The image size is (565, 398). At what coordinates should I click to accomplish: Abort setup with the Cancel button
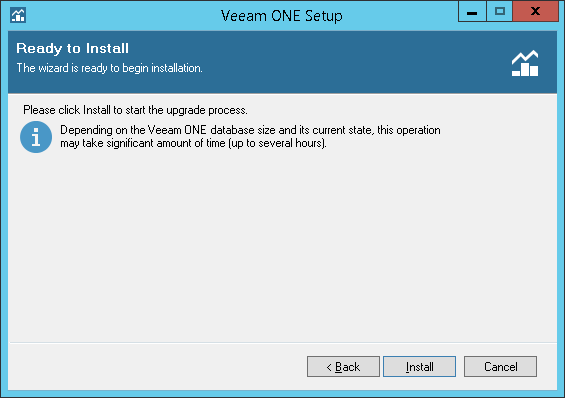(x=501, y=367)
